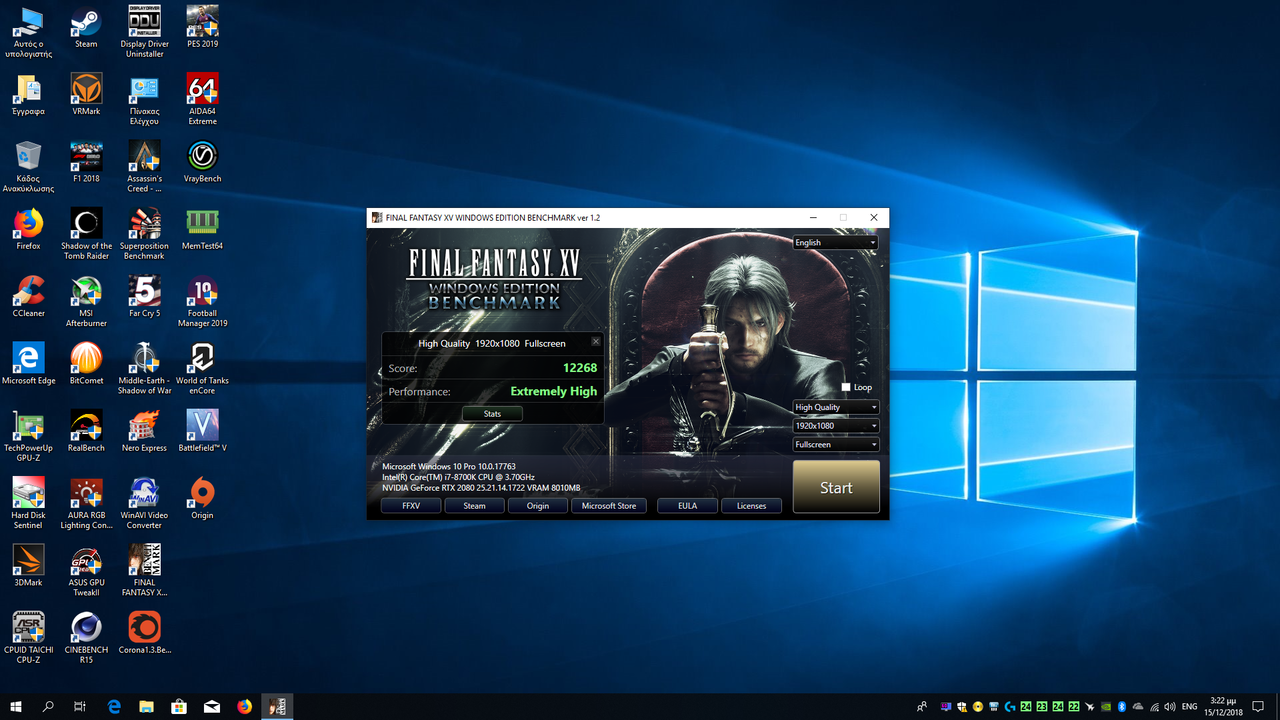Open the Licenses button
The image size is (1280, 720).
coord(751,506)
